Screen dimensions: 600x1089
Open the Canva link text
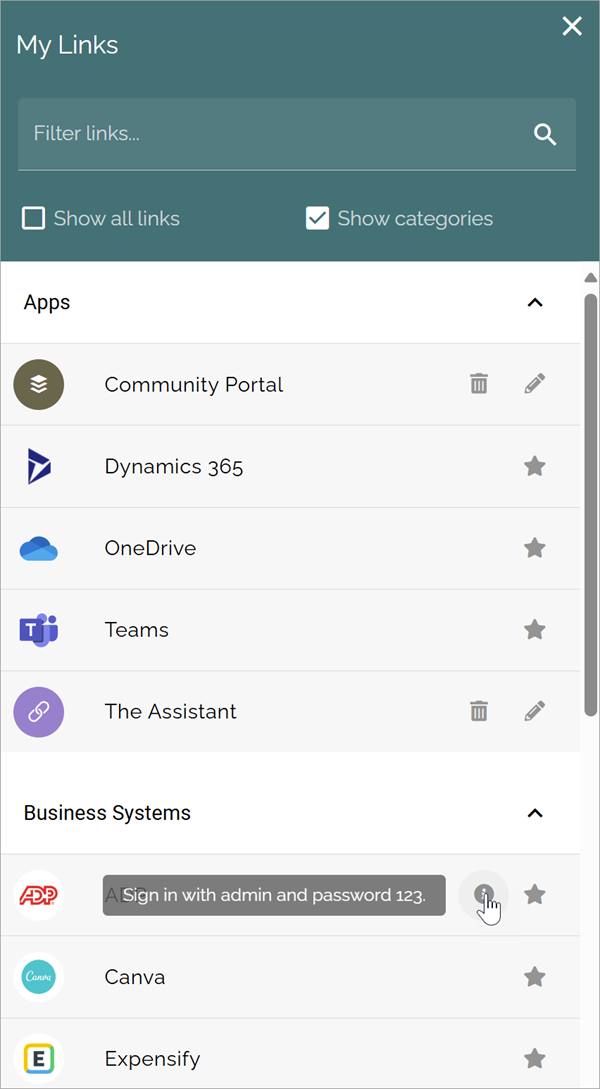click(135, 977)
